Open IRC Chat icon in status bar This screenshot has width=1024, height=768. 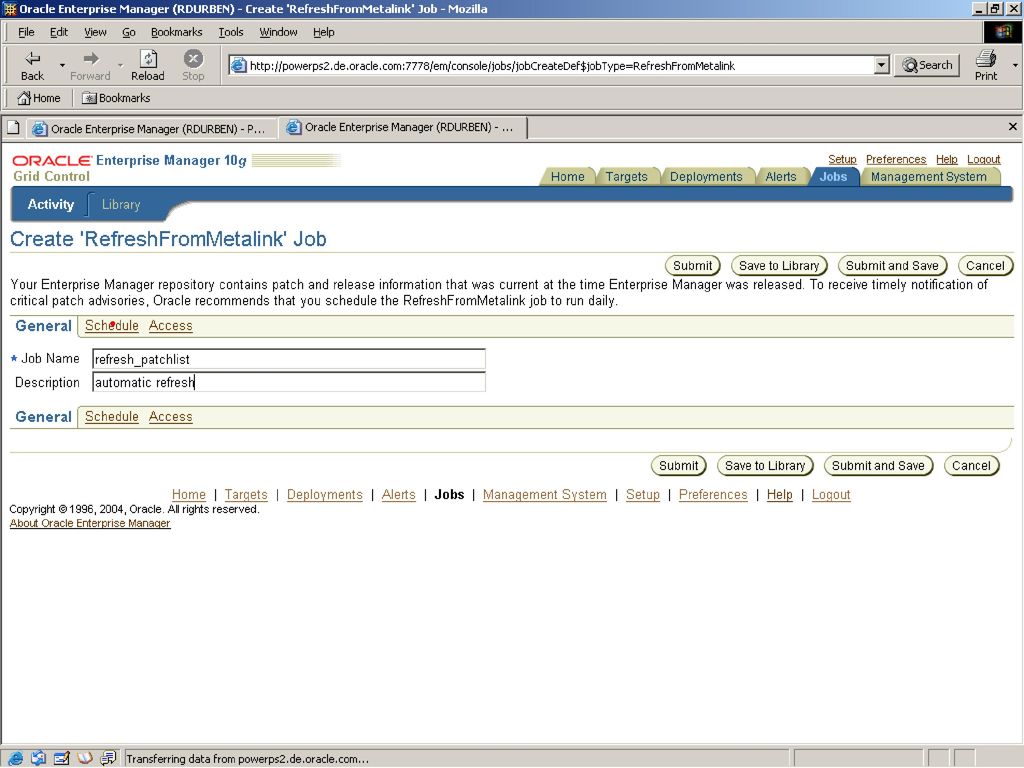tap(108, 758)
